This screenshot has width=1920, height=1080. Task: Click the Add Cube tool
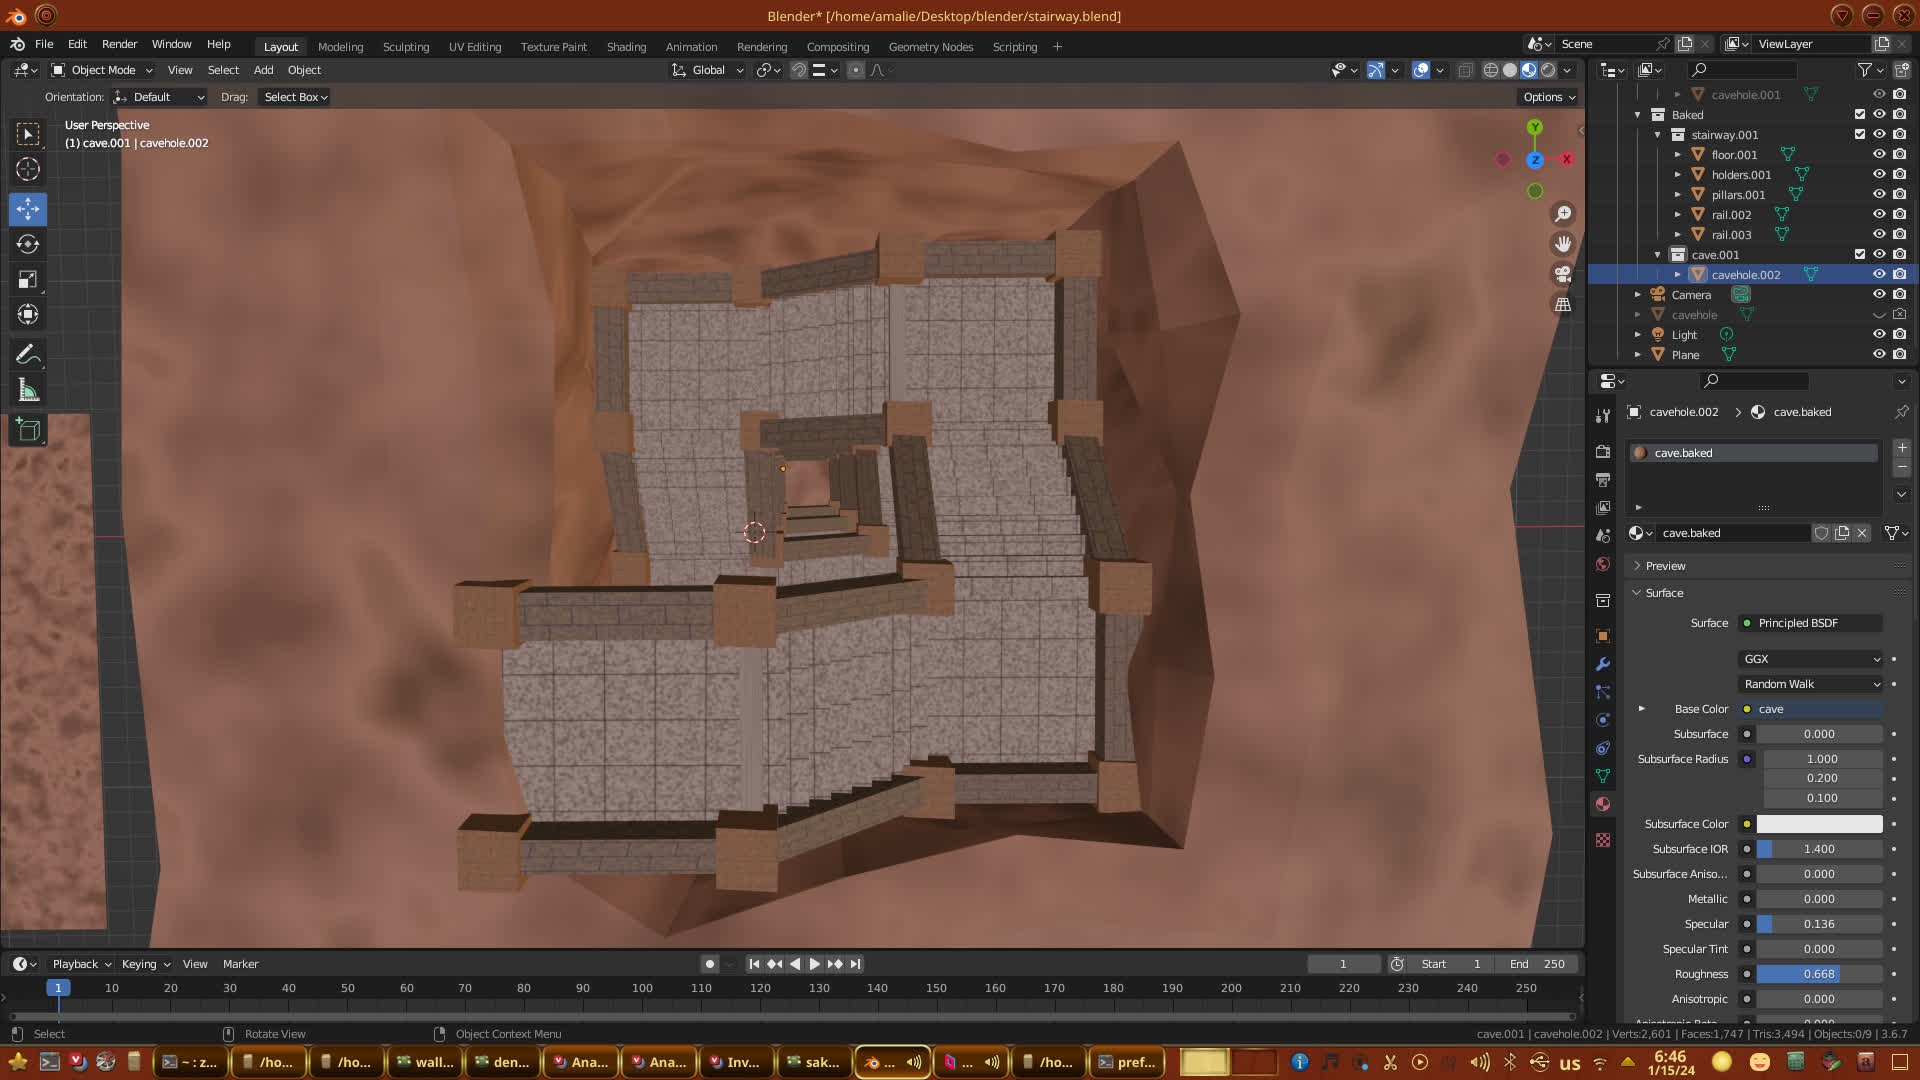pos(28,431)
